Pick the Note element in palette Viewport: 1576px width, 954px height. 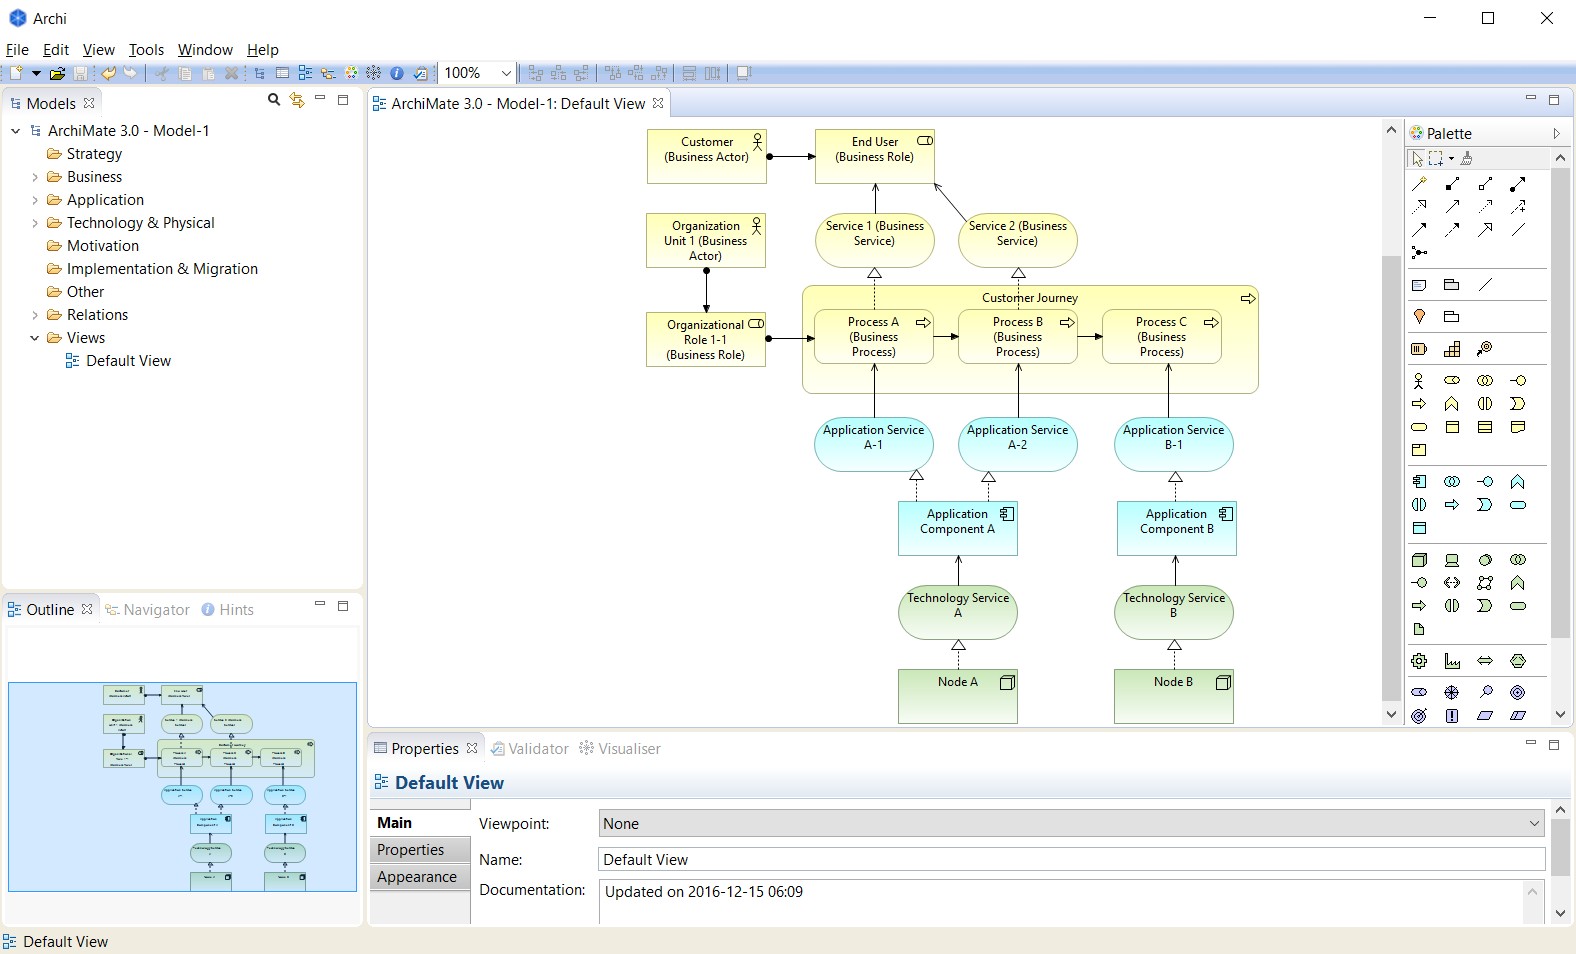click(1418, 286)
